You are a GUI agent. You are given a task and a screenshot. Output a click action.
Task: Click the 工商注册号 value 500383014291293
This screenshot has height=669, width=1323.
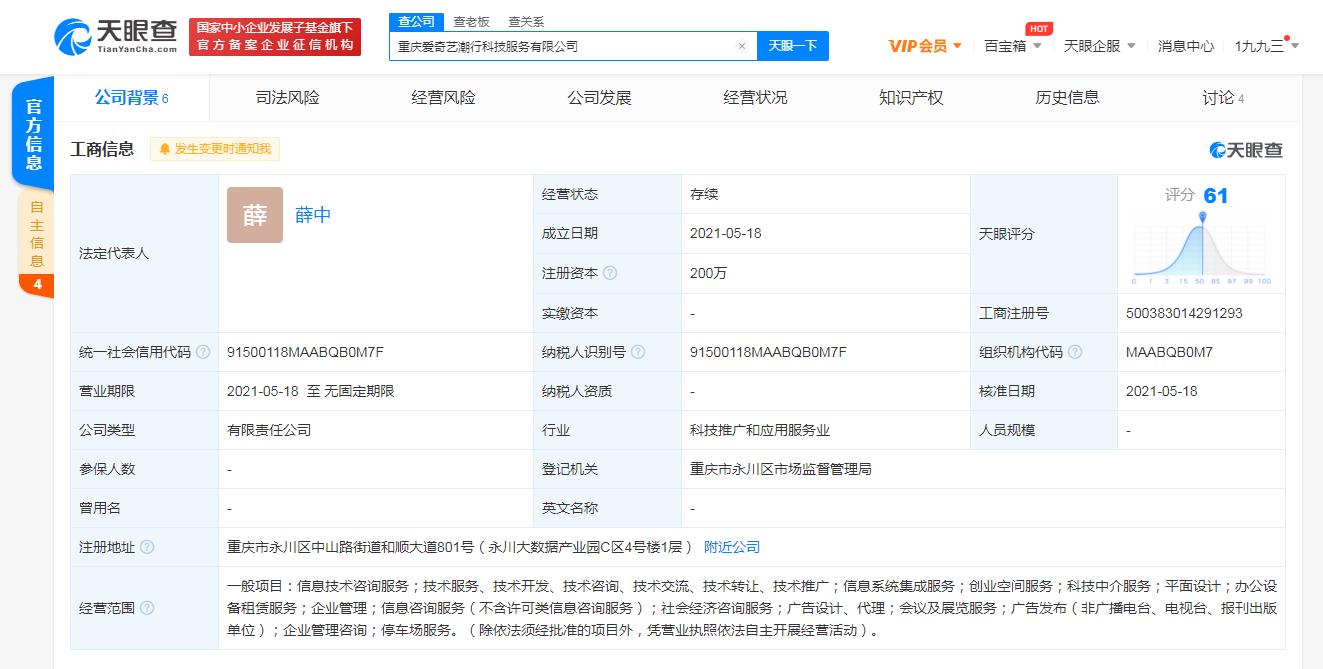pyautogui.click(x=1184, y=313)
